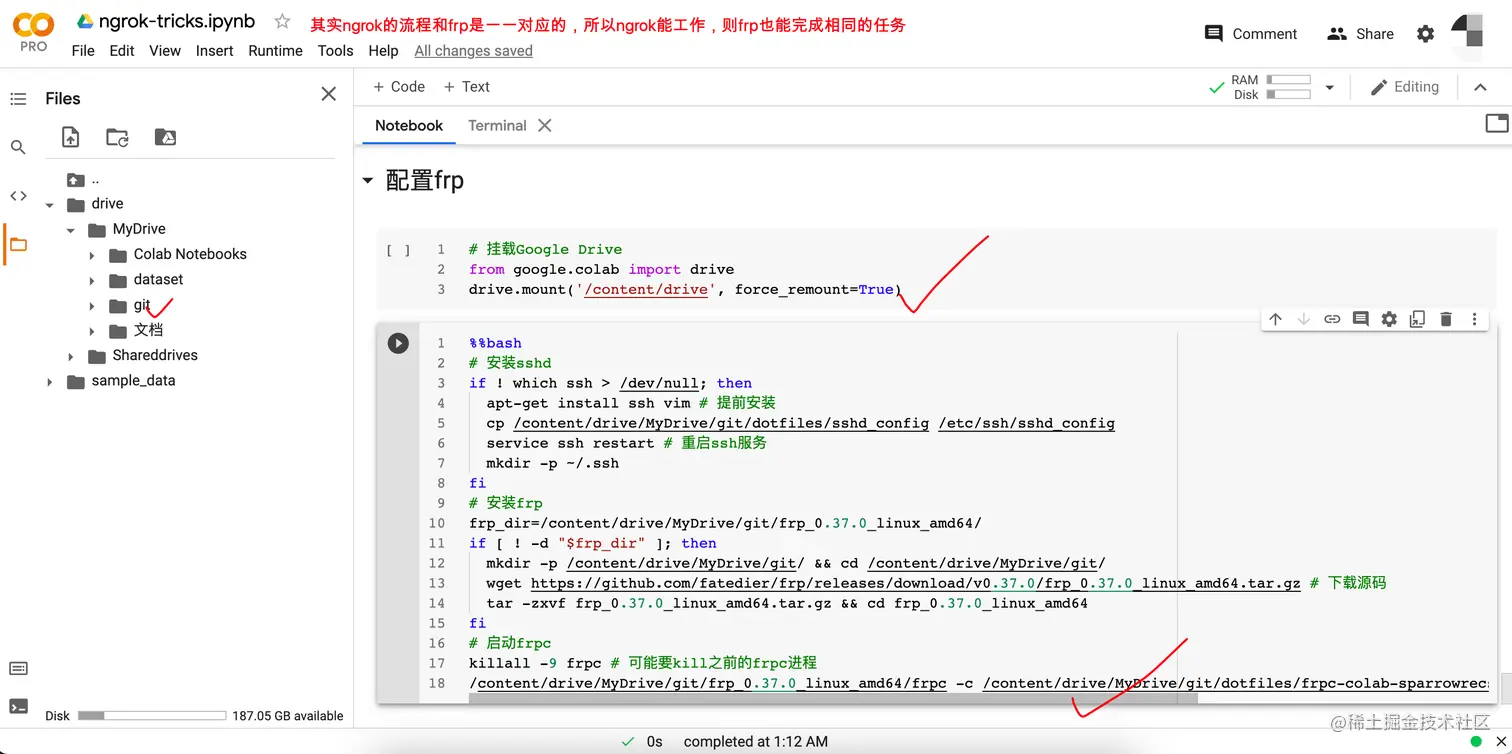Mount Google Drive via the files toolbar icon
1512x754 pixels.
(165, 137)
